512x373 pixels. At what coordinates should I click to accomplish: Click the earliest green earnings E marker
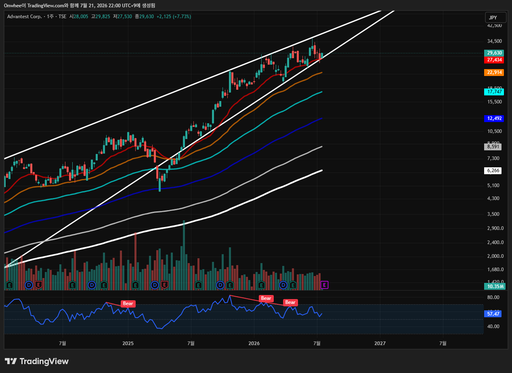pos(9,285)
